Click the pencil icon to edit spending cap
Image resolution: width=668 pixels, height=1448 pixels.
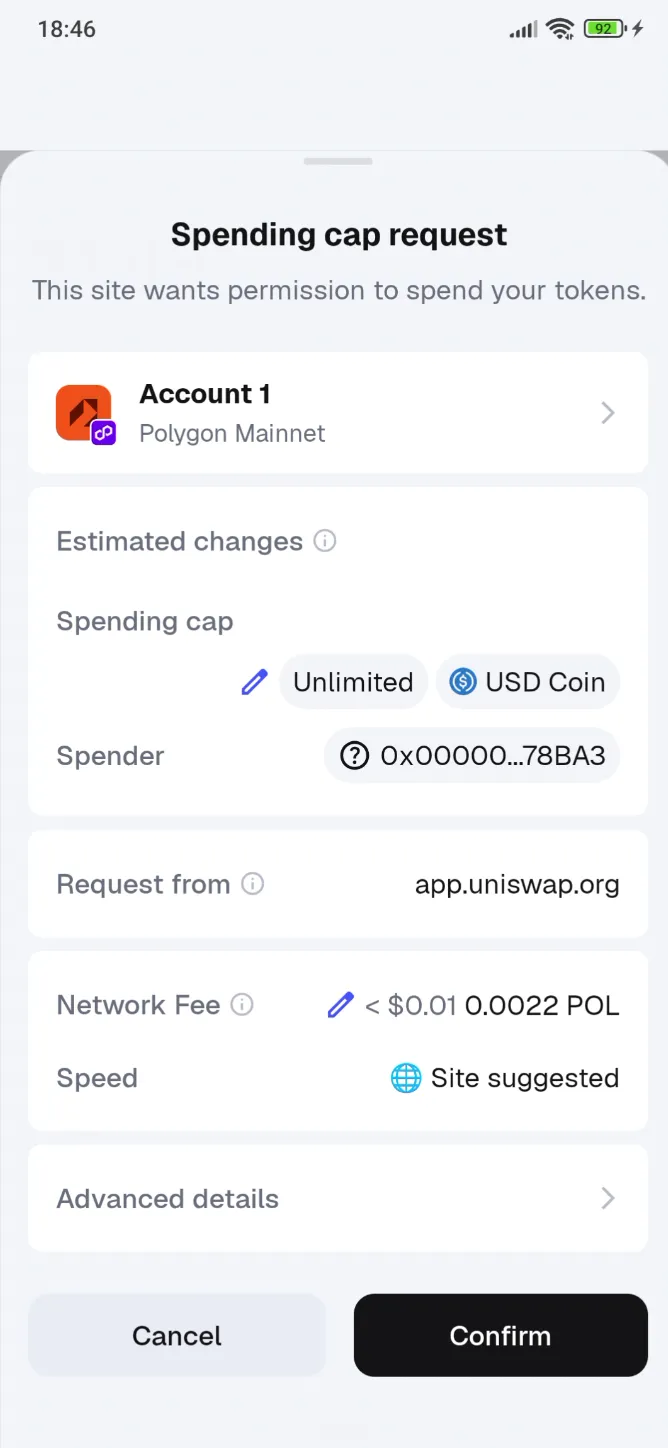point(254,681)
